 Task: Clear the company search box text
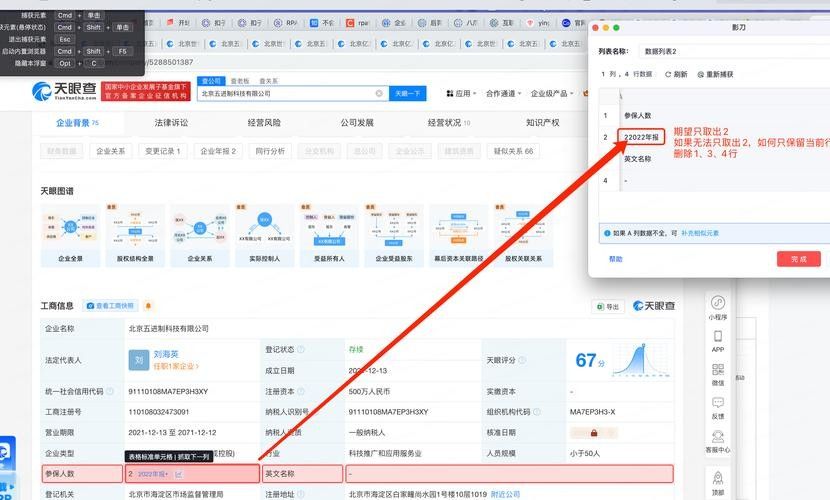(x=379, y=94)
